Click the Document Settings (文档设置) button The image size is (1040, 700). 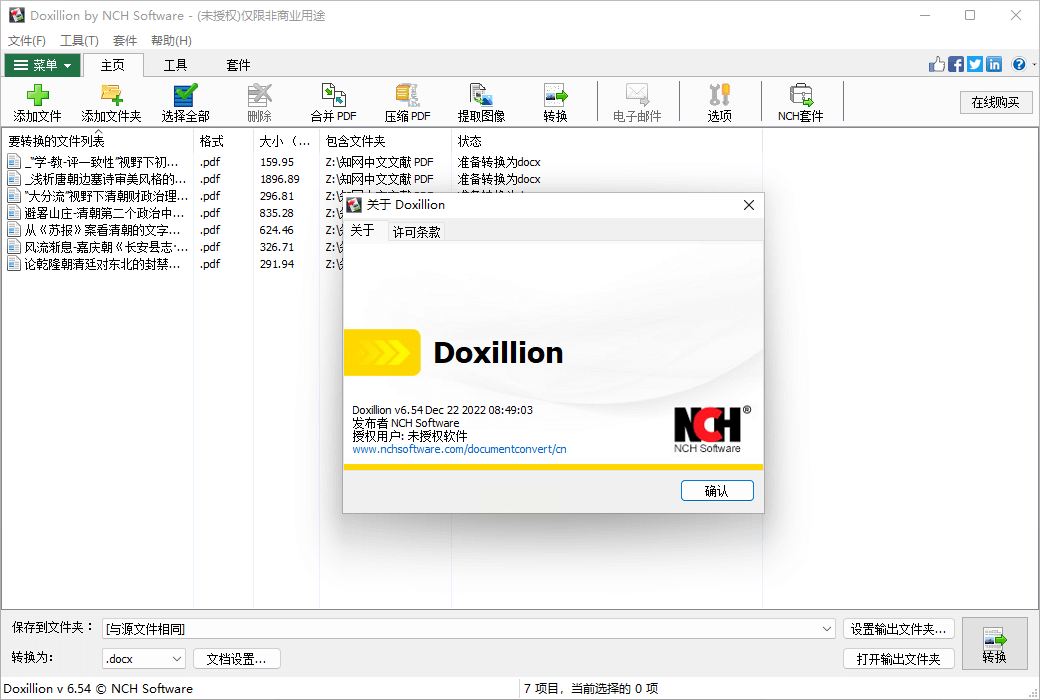click(236, 659)
